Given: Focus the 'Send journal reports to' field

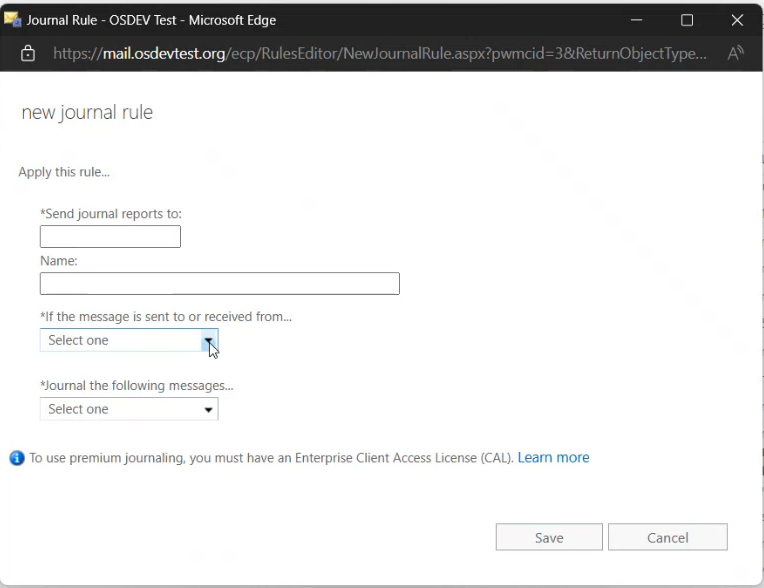Looking at the screenshot, I should tap(110, 237).
